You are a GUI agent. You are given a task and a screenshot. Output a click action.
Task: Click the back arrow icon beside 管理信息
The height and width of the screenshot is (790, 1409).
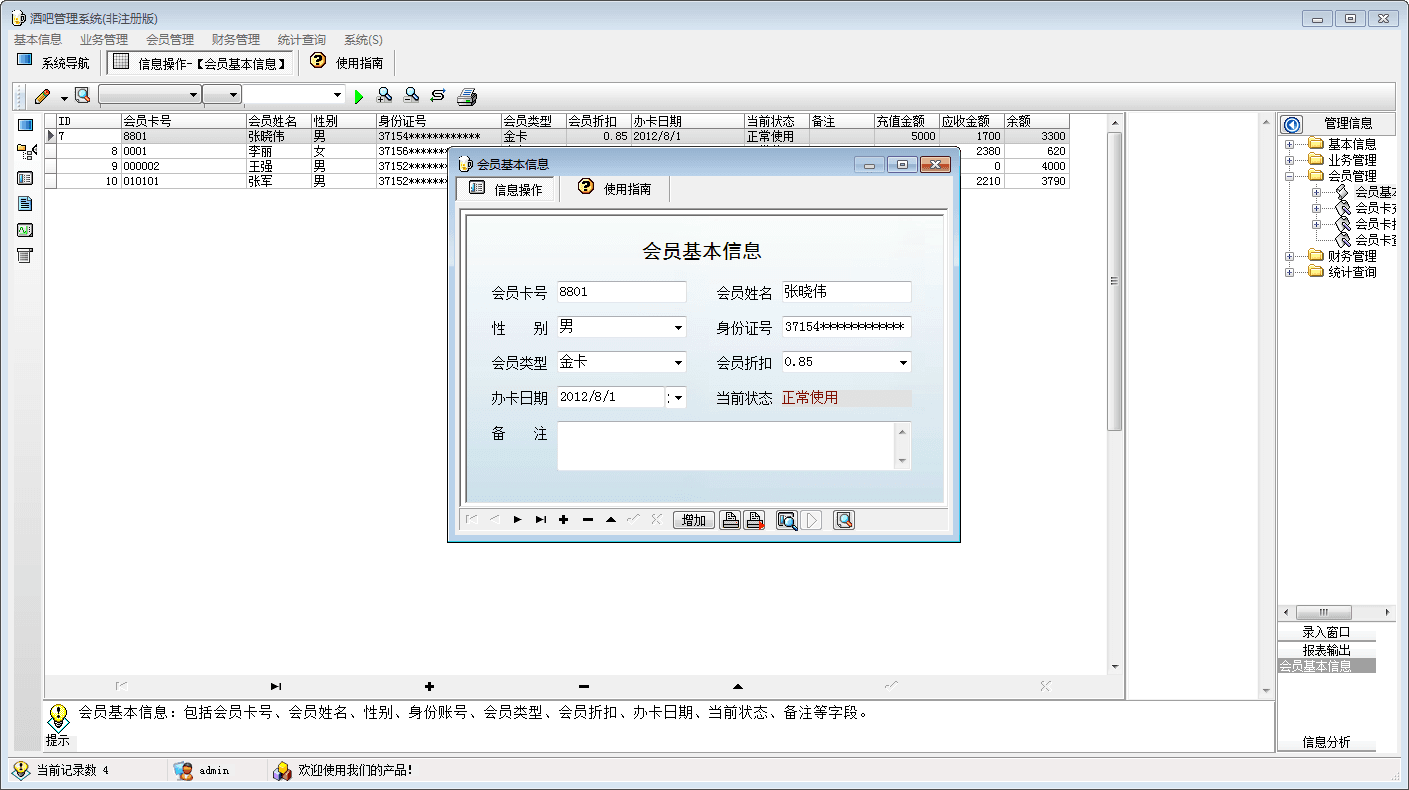pos(1292,124)
